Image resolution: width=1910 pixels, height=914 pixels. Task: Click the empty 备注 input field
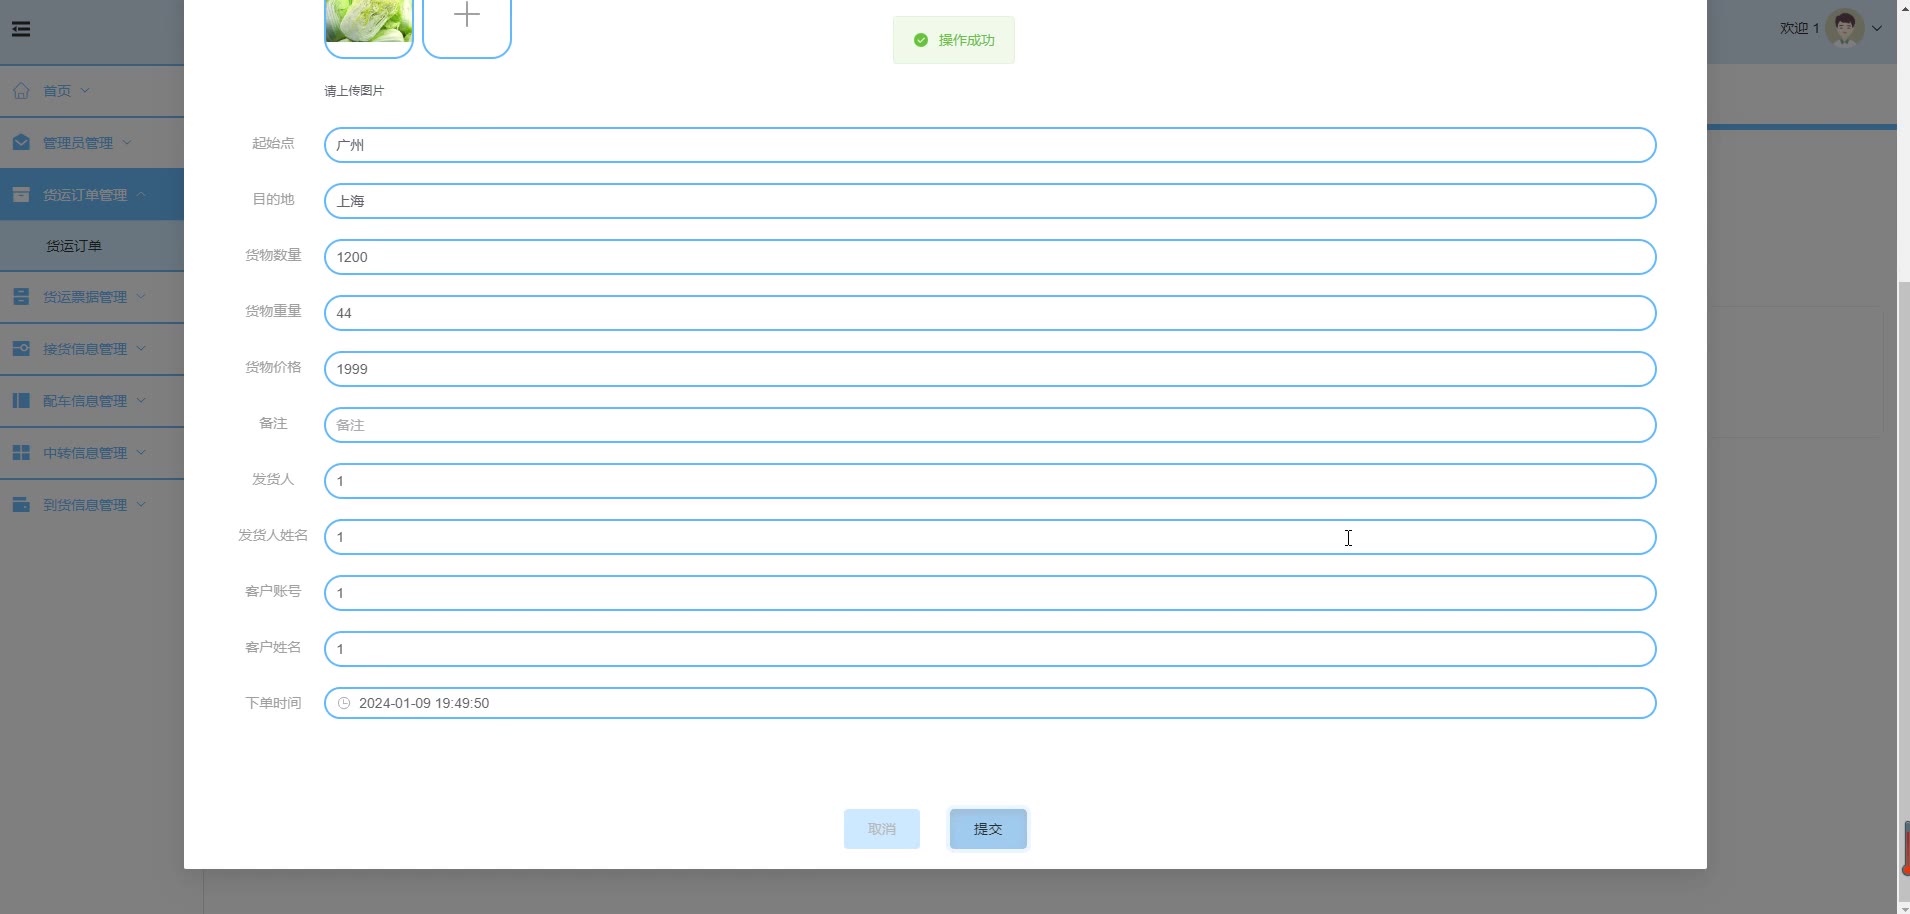coord(990,425)
